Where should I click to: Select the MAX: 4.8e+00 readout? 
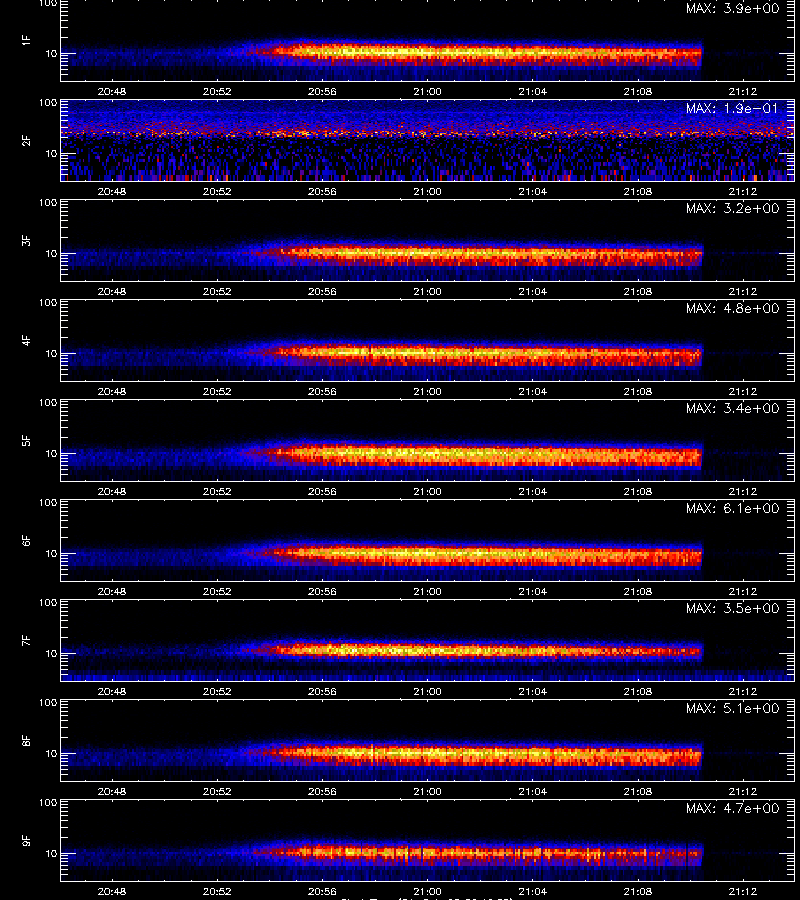coord(733,308)
